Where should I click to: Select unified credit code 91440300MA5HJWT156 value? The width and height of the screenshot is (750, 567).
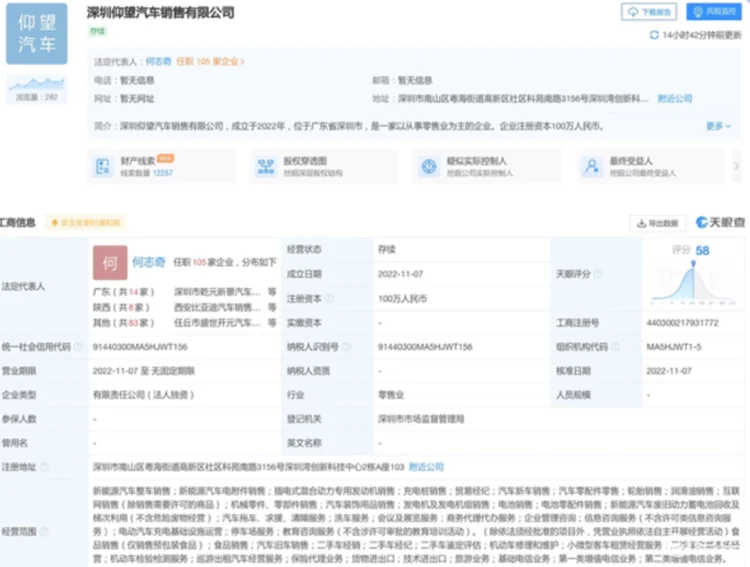(140, 347)
